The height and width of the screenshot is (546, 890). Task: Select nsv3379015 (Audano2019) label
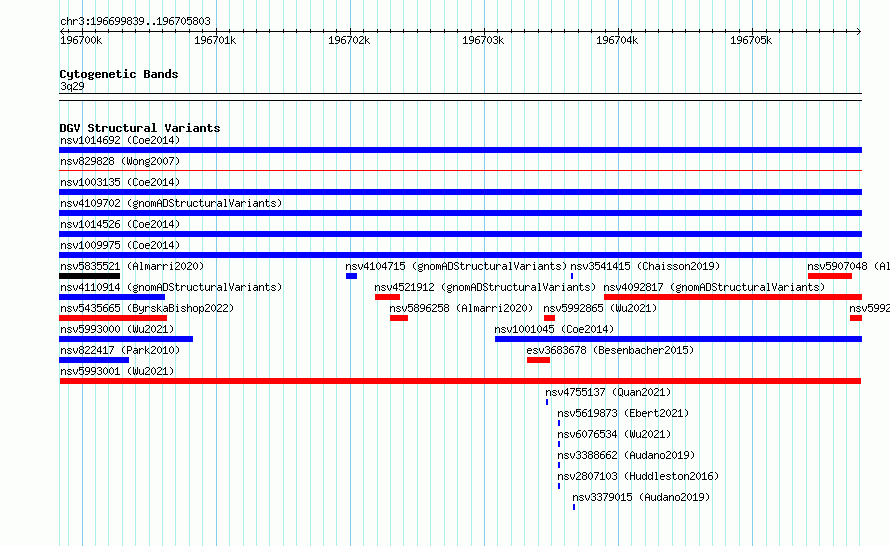tap(641, 497)
